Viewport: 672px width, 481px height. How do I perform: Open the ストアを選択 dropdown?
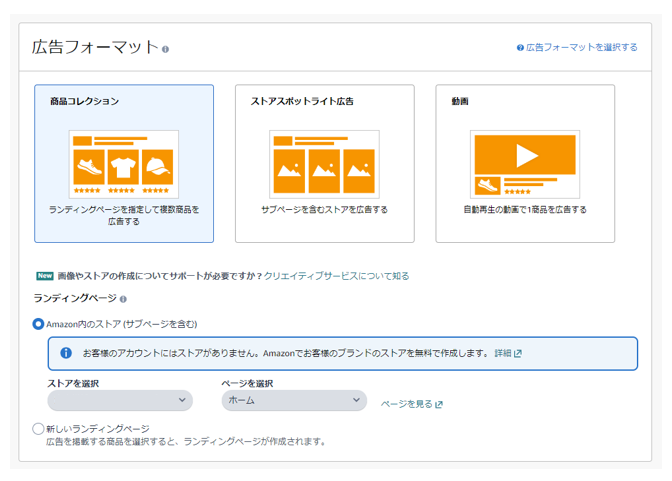click(x=120, y=400)
